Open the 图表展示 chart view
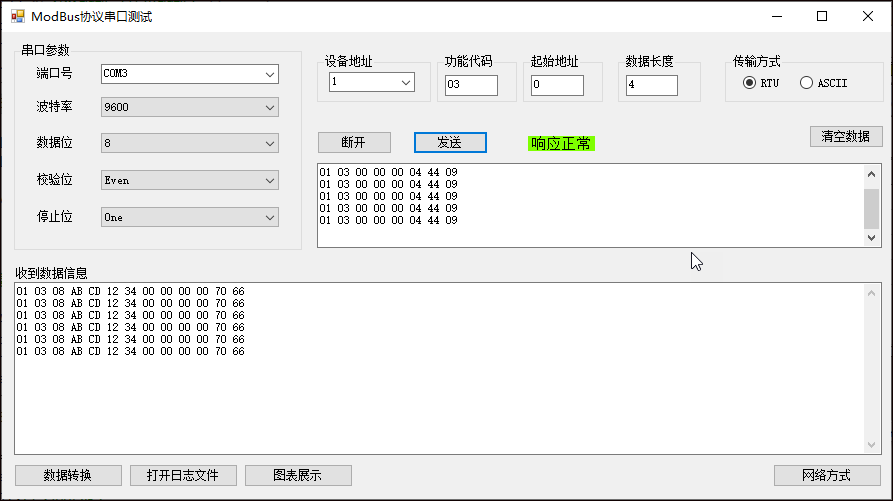893x501 pixels. click(x=298, y=475)
